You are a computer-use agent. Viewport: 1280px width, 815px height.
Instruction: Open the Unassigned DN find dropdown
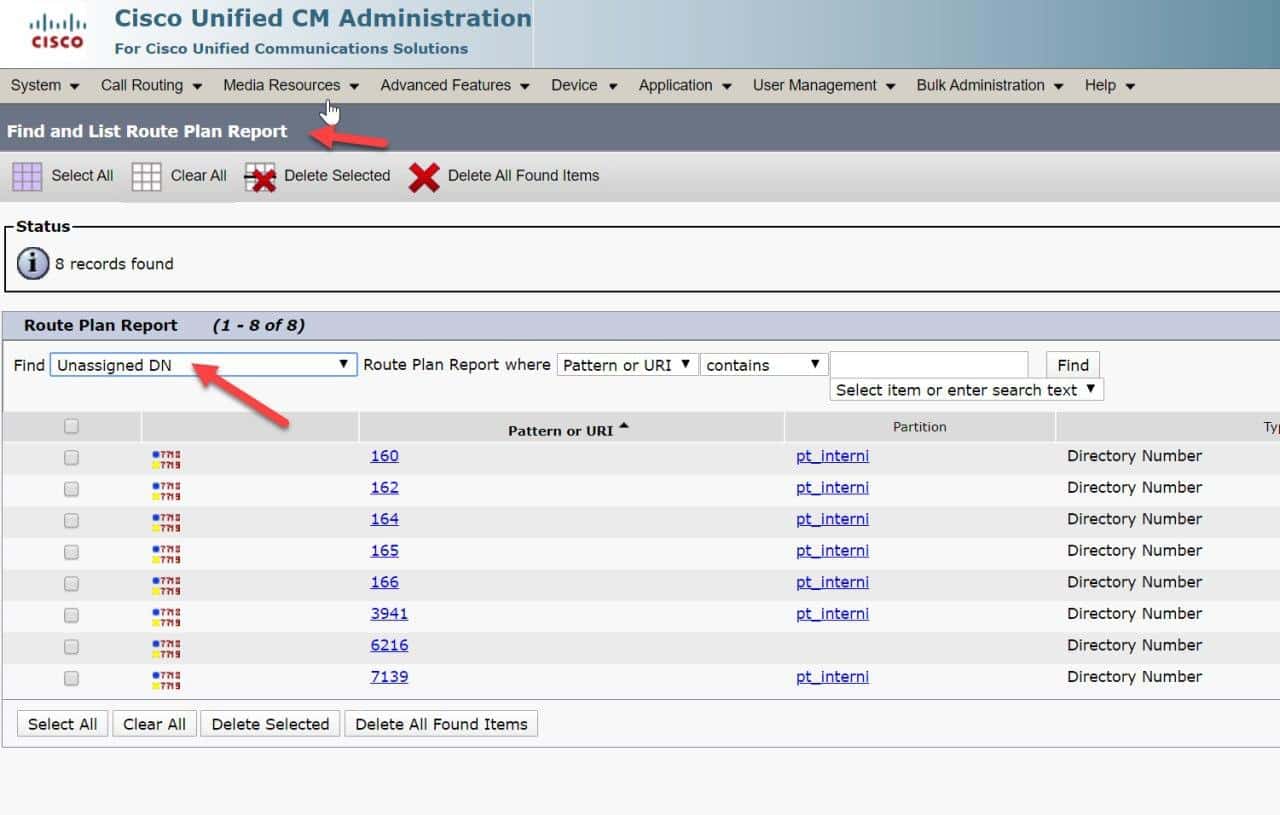(x=204, y=365)
